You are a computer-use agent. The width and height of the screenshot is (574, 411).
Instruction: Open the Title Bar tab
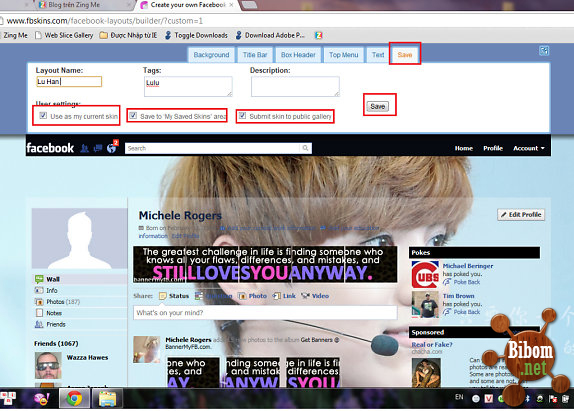255,55
